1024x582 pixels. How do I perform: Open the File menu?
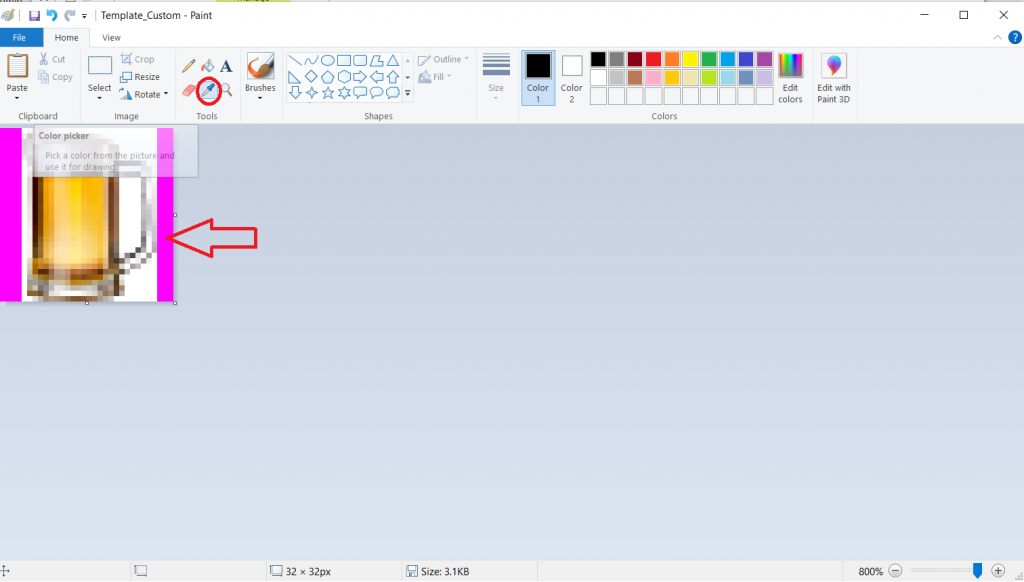click(x=21, y=37)
